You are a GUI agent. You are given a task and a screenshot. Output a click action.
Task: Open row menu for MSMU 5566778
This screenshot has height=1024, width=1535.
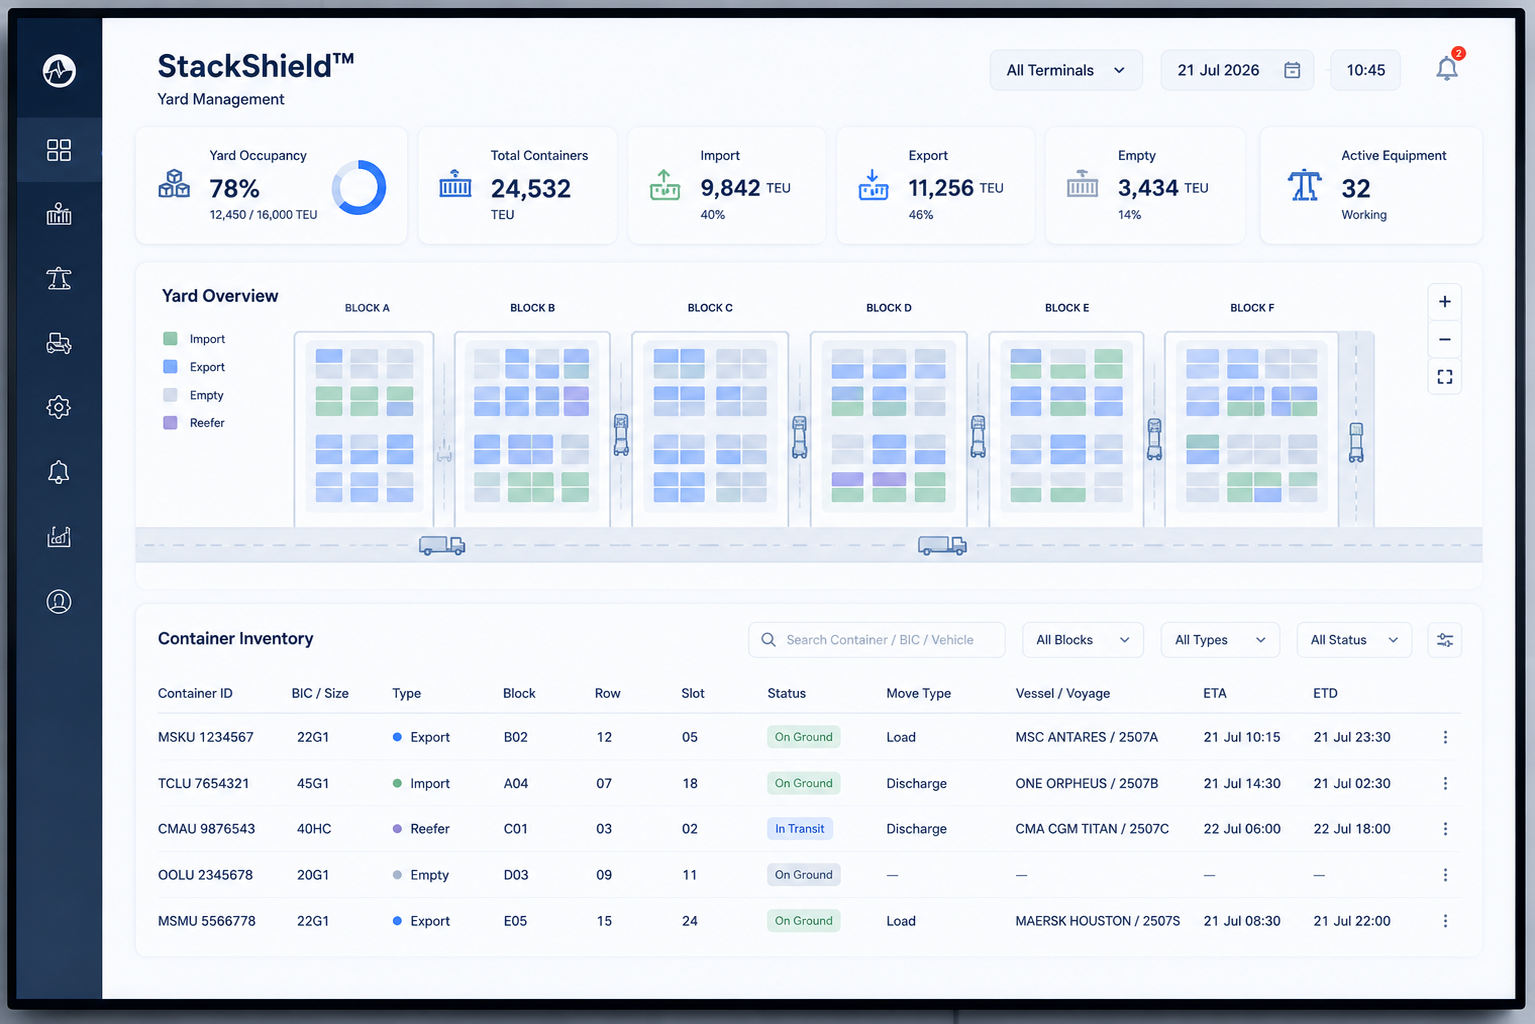(x=1445, y=921)
